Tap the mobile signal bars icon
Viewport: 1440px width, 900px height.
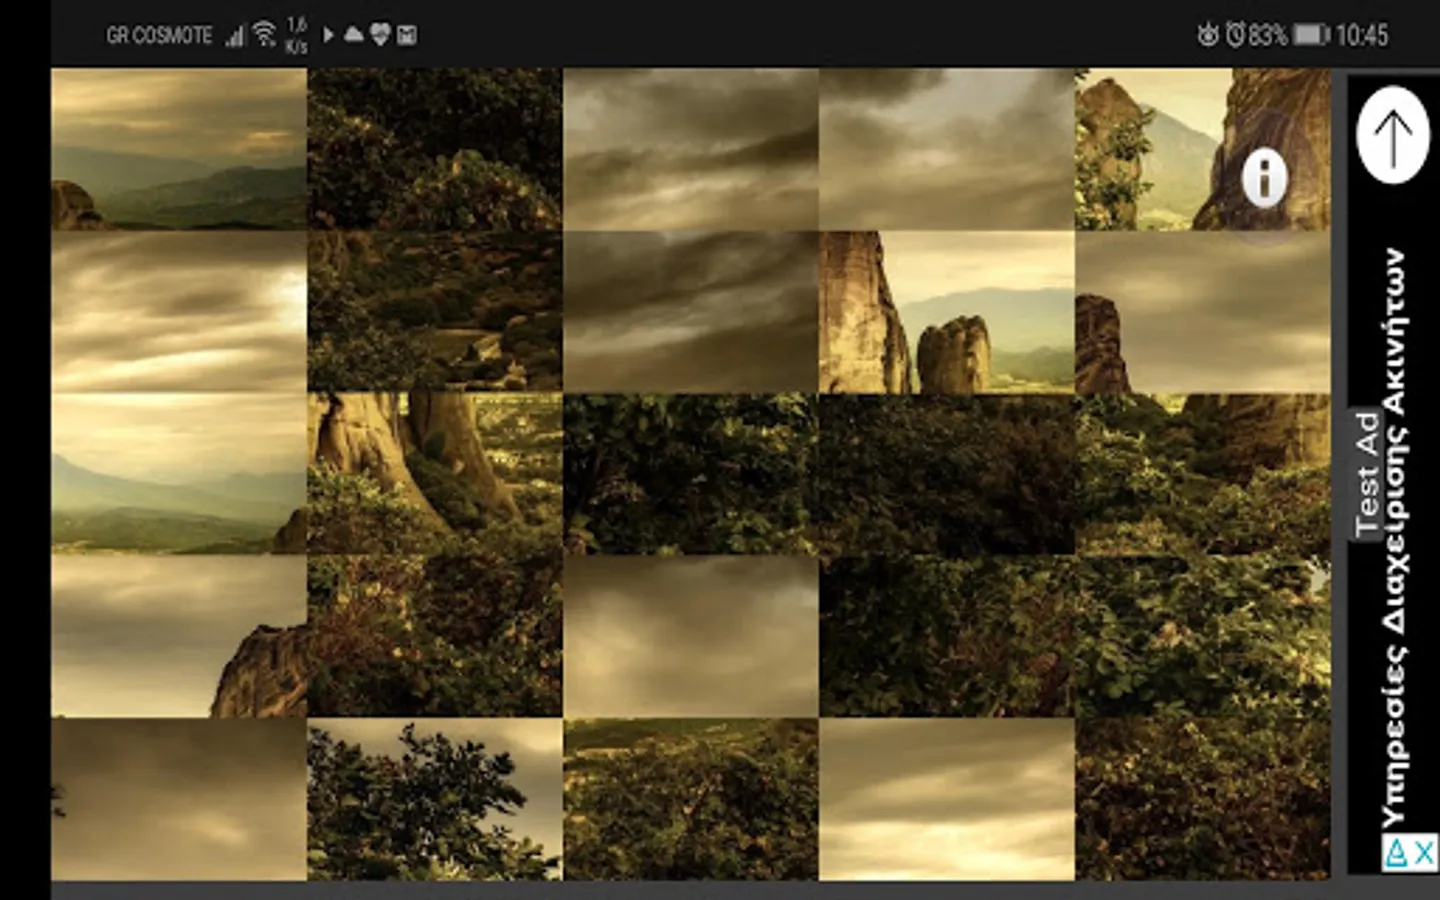(235, 36)
